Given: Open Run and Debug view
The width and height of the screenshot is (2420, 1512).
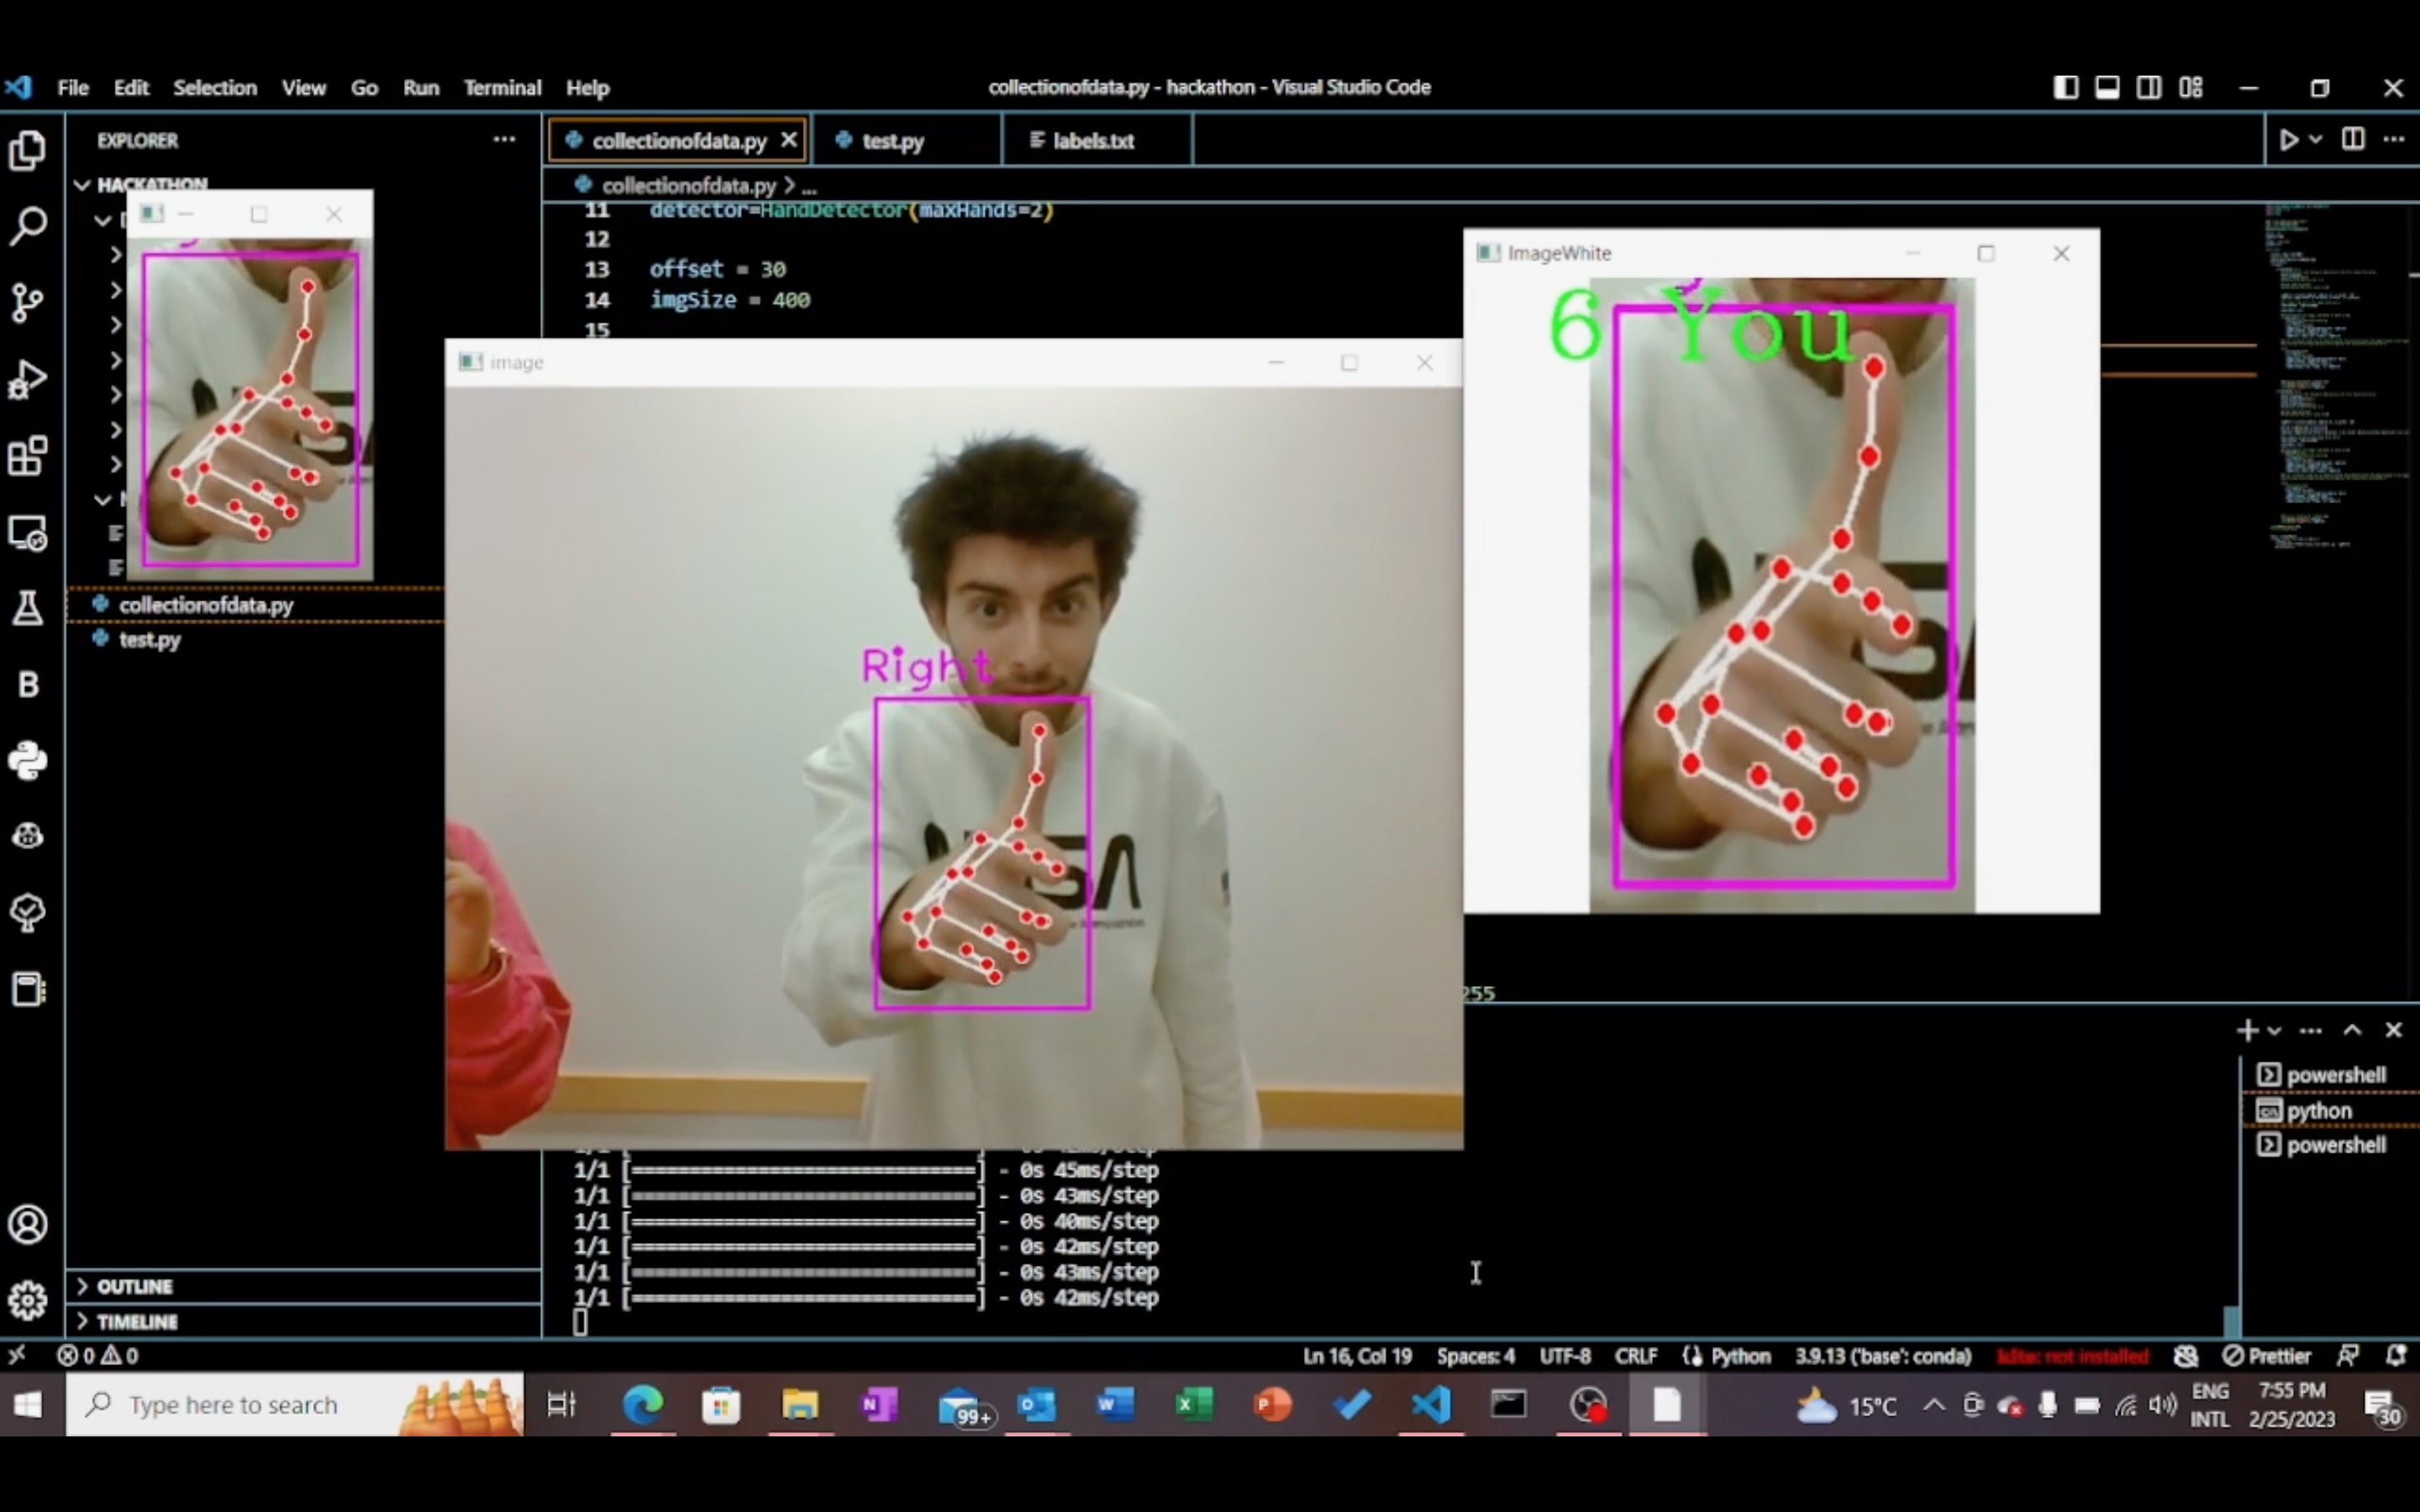Looking at the screenshot, I should click(x=28, y=380).
